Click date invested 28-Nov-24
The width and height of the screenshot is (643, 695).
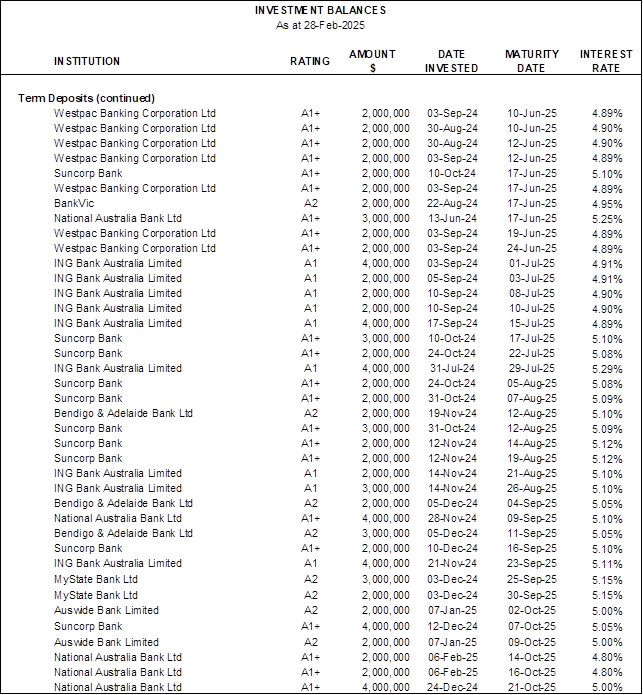point(452,519)
